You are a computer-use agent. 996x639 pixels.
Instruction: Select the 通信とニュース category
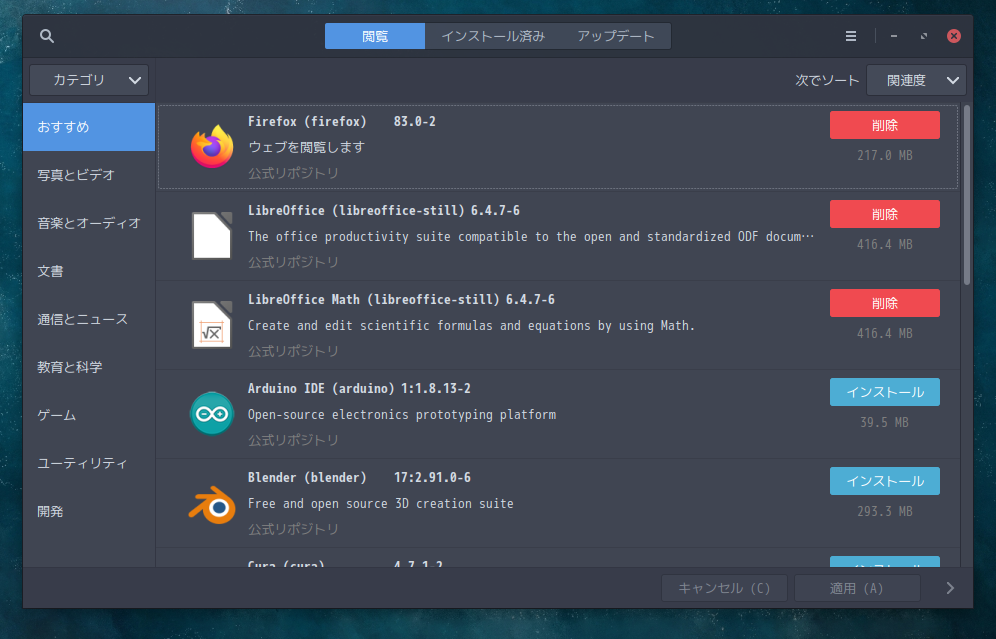click(89, 319)
